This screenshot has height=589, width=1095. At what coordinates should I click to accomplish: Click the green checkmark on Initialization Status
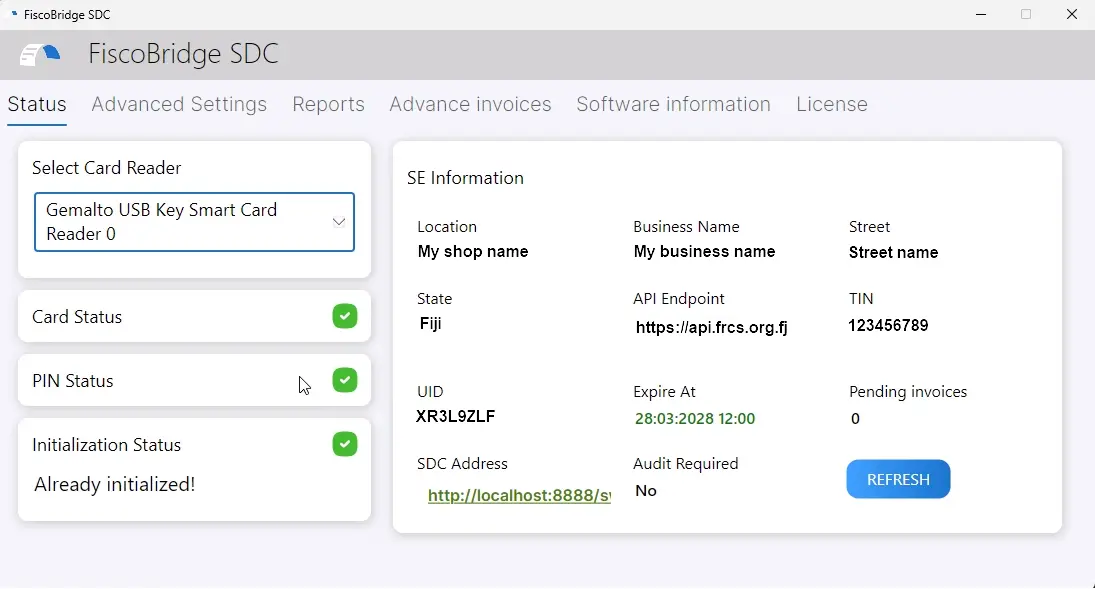coord(344,444)
